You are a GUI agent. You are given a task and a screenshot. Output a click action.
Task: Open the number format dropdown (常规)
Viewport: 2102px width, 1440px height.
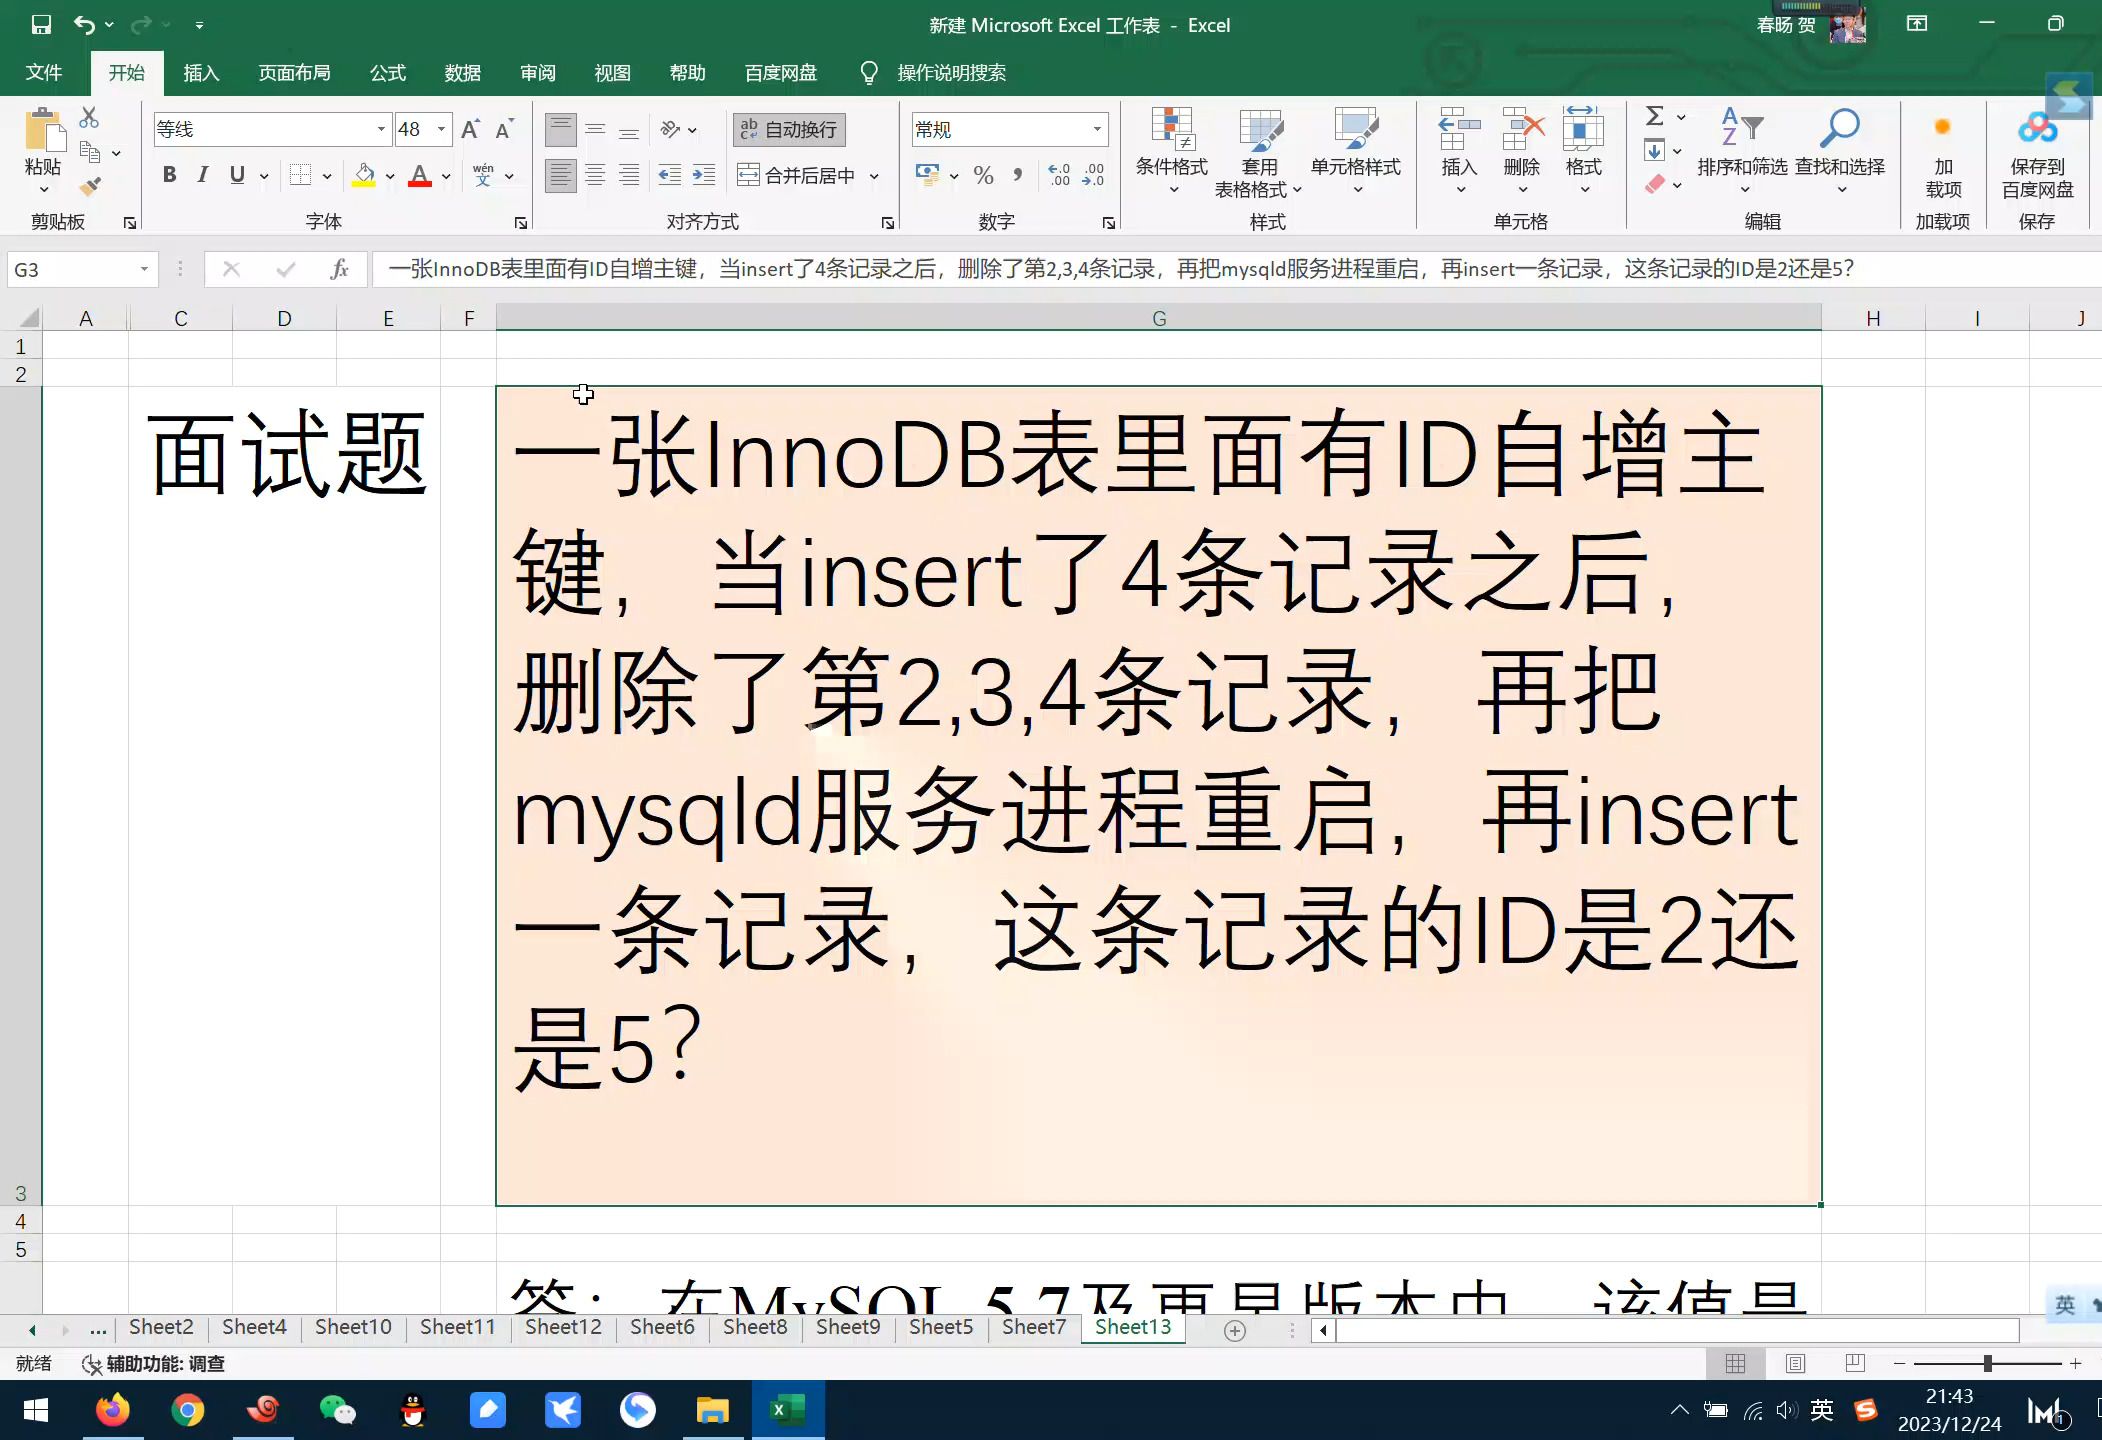click(1097, 129)
